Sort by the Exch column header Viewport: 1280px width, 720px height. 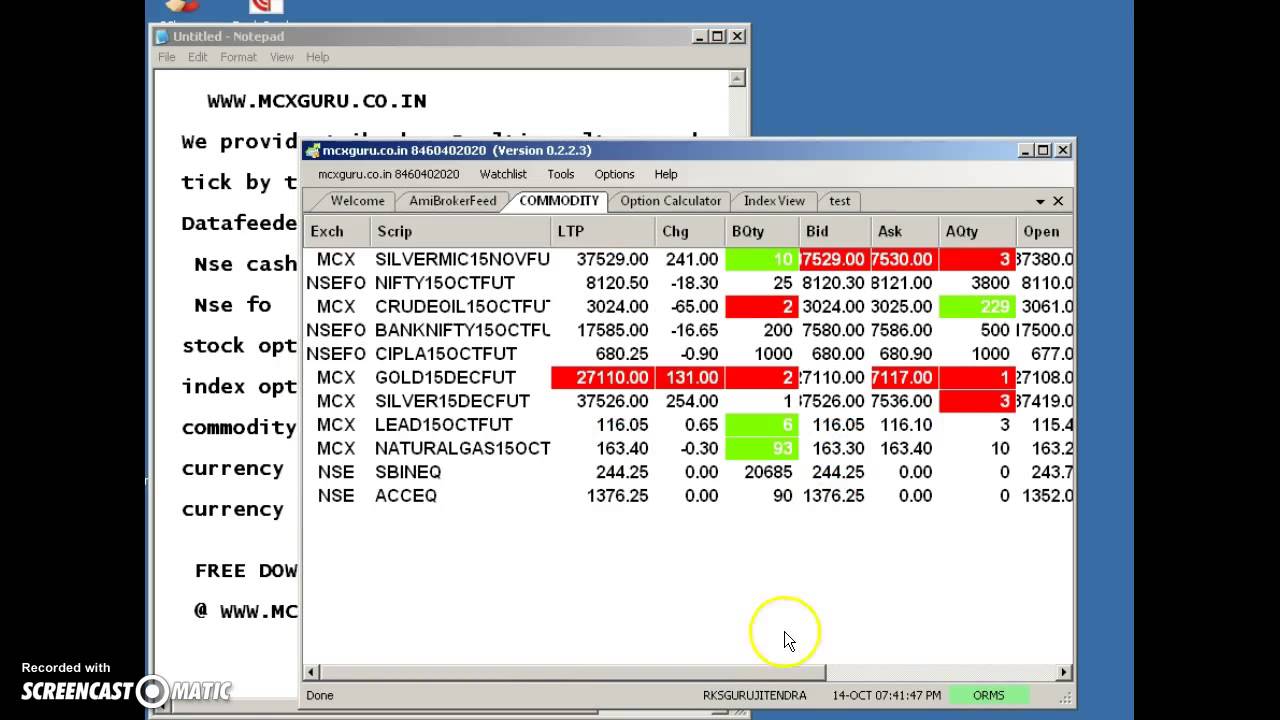337,231
